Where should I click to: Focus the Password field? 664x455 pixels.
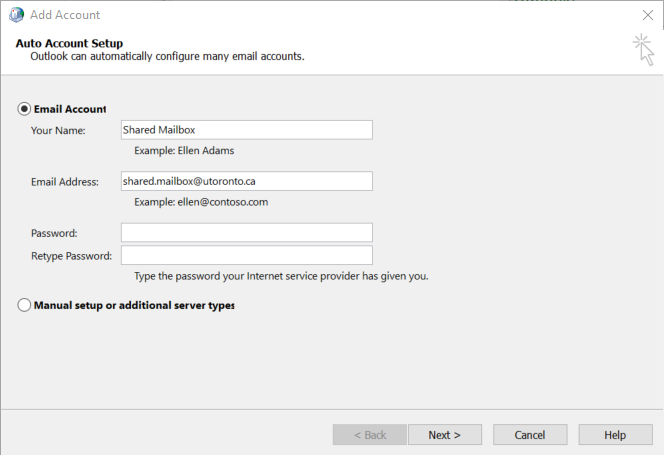(x=246, y=233)
